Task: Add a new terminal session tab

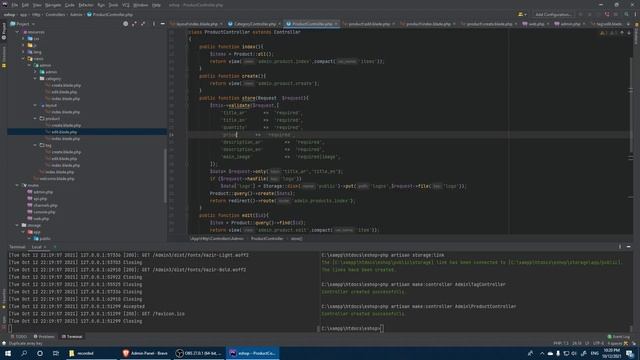Action: 55,247
